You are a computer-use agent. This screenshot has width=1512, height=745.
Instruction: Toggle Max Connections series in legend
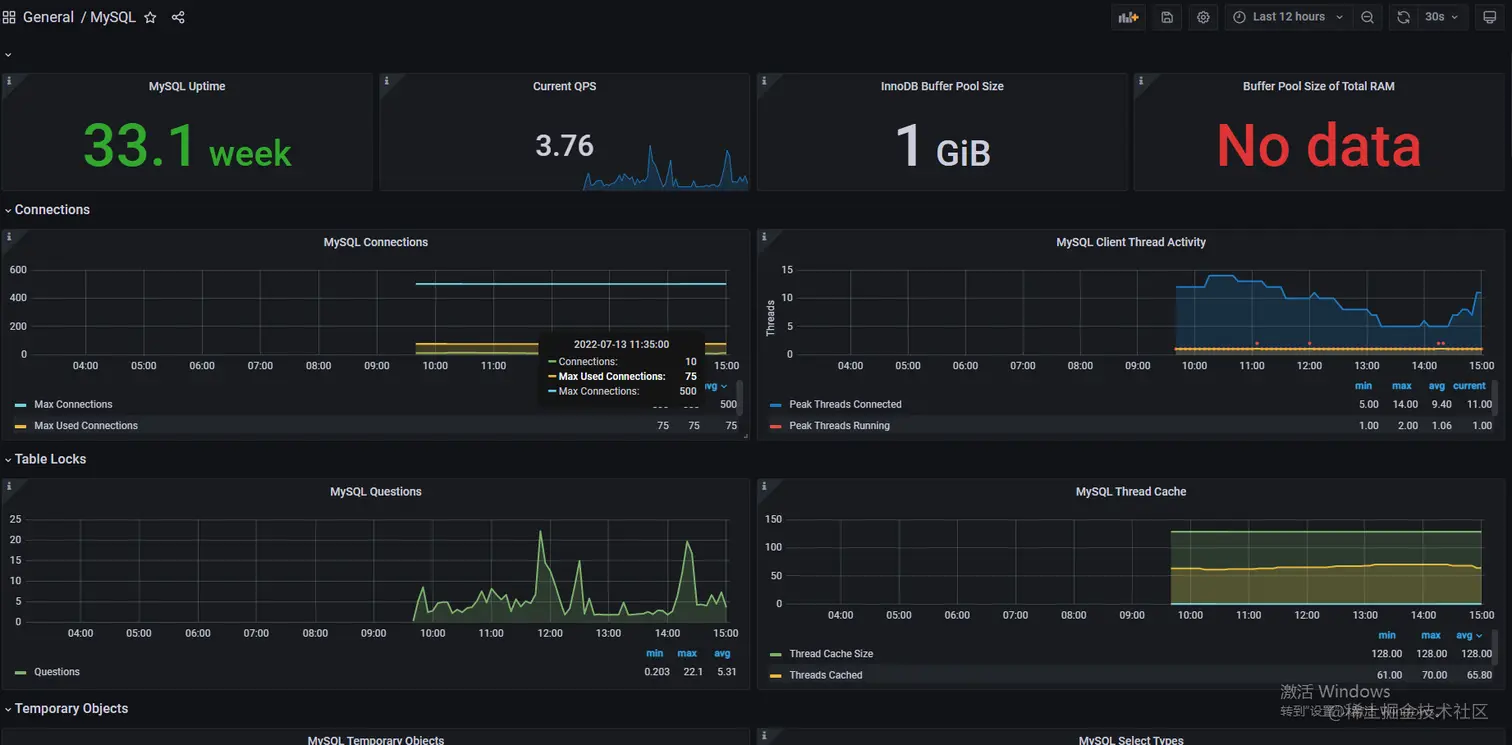[x=73, y=404]
